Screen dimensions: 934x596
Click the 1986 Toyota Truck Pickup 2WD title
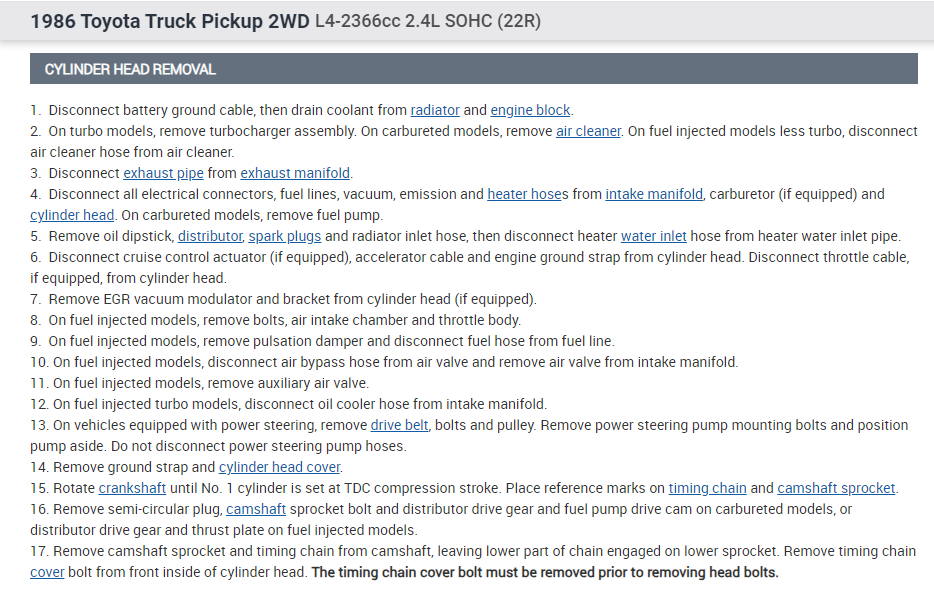tap(170, 21)
